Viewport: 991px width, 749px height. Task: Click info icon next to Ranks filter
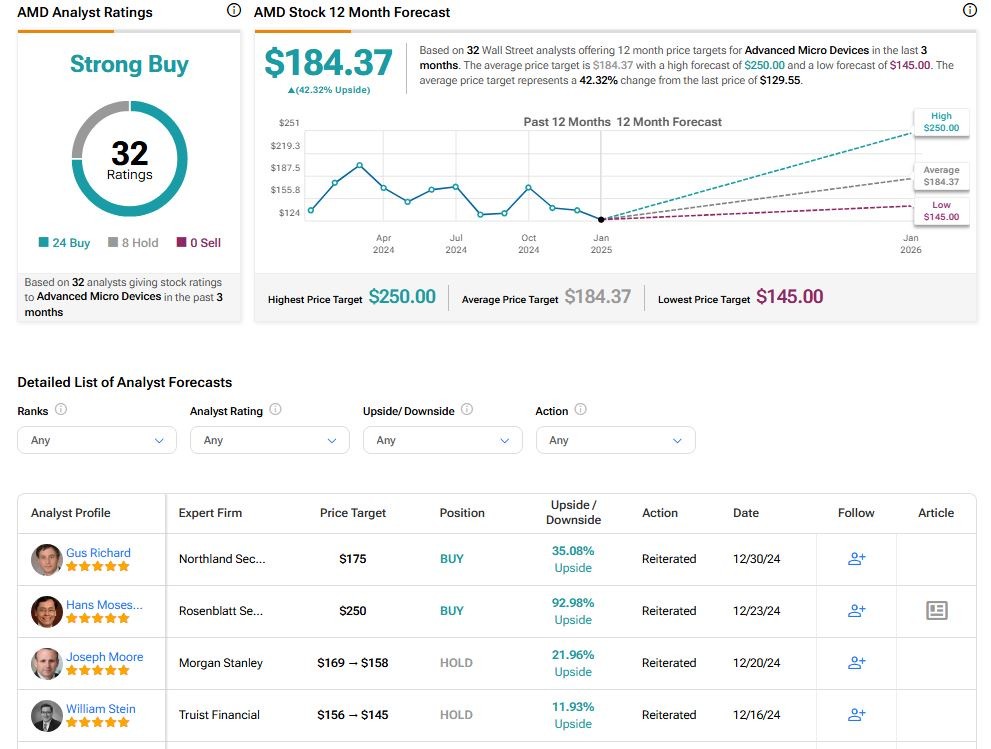[61, 410]
